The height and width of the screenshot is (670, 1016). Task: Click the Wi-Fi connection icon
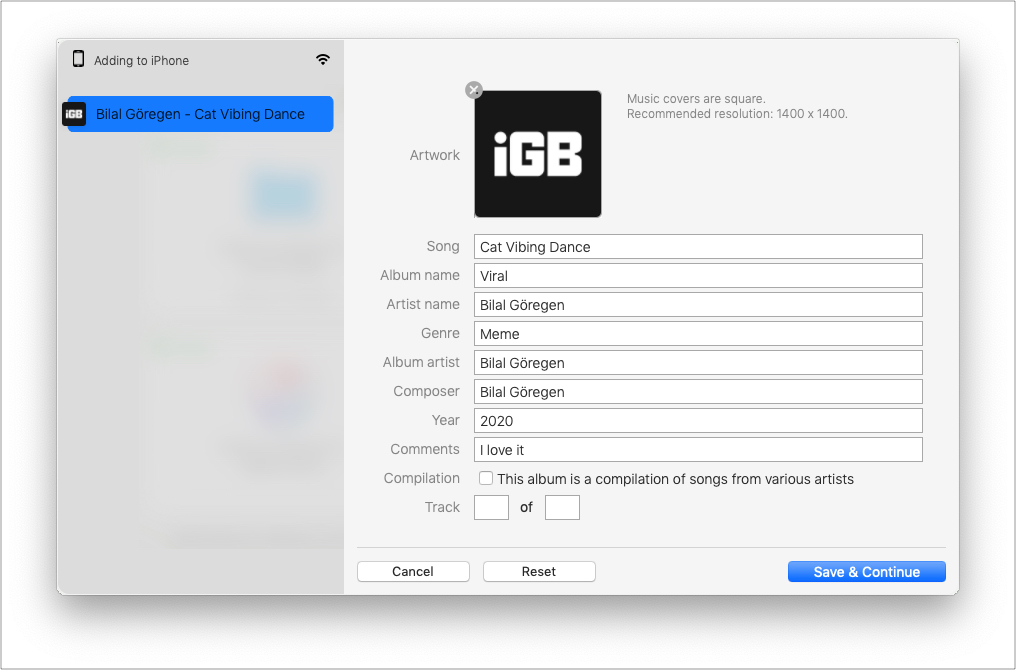point(323,60)
